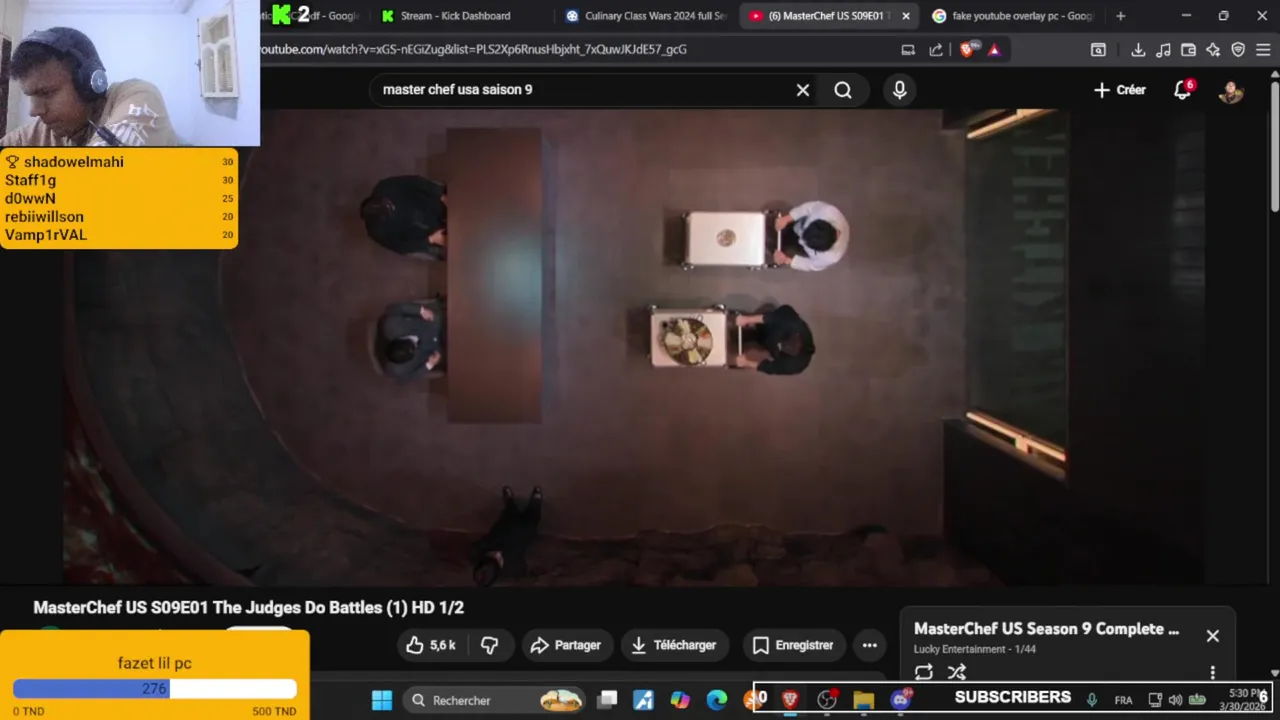Click the Créer button
Screen dimensions: 1280x720
[x=1119, y=90]
